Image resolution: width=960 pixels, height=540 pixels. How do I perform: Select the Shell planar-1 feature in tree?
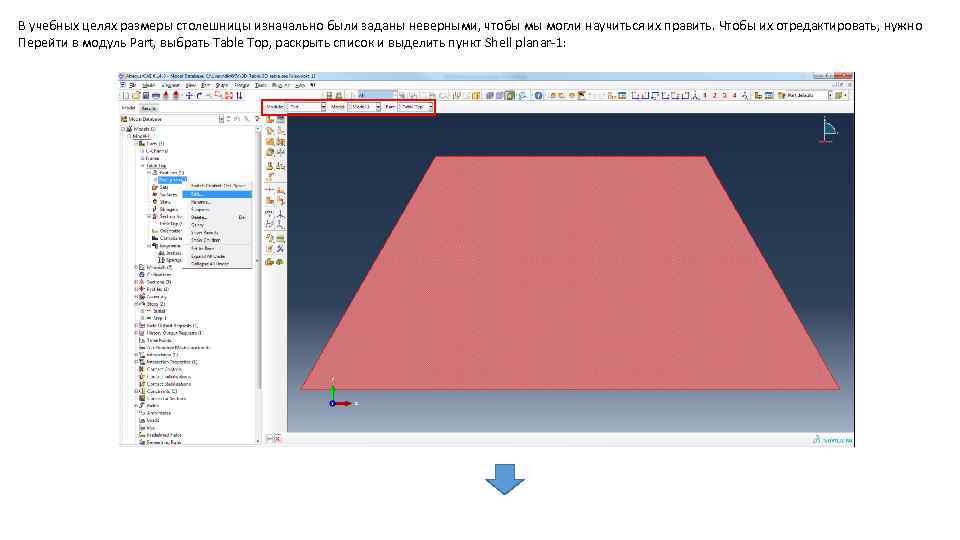tap(173, 179)
